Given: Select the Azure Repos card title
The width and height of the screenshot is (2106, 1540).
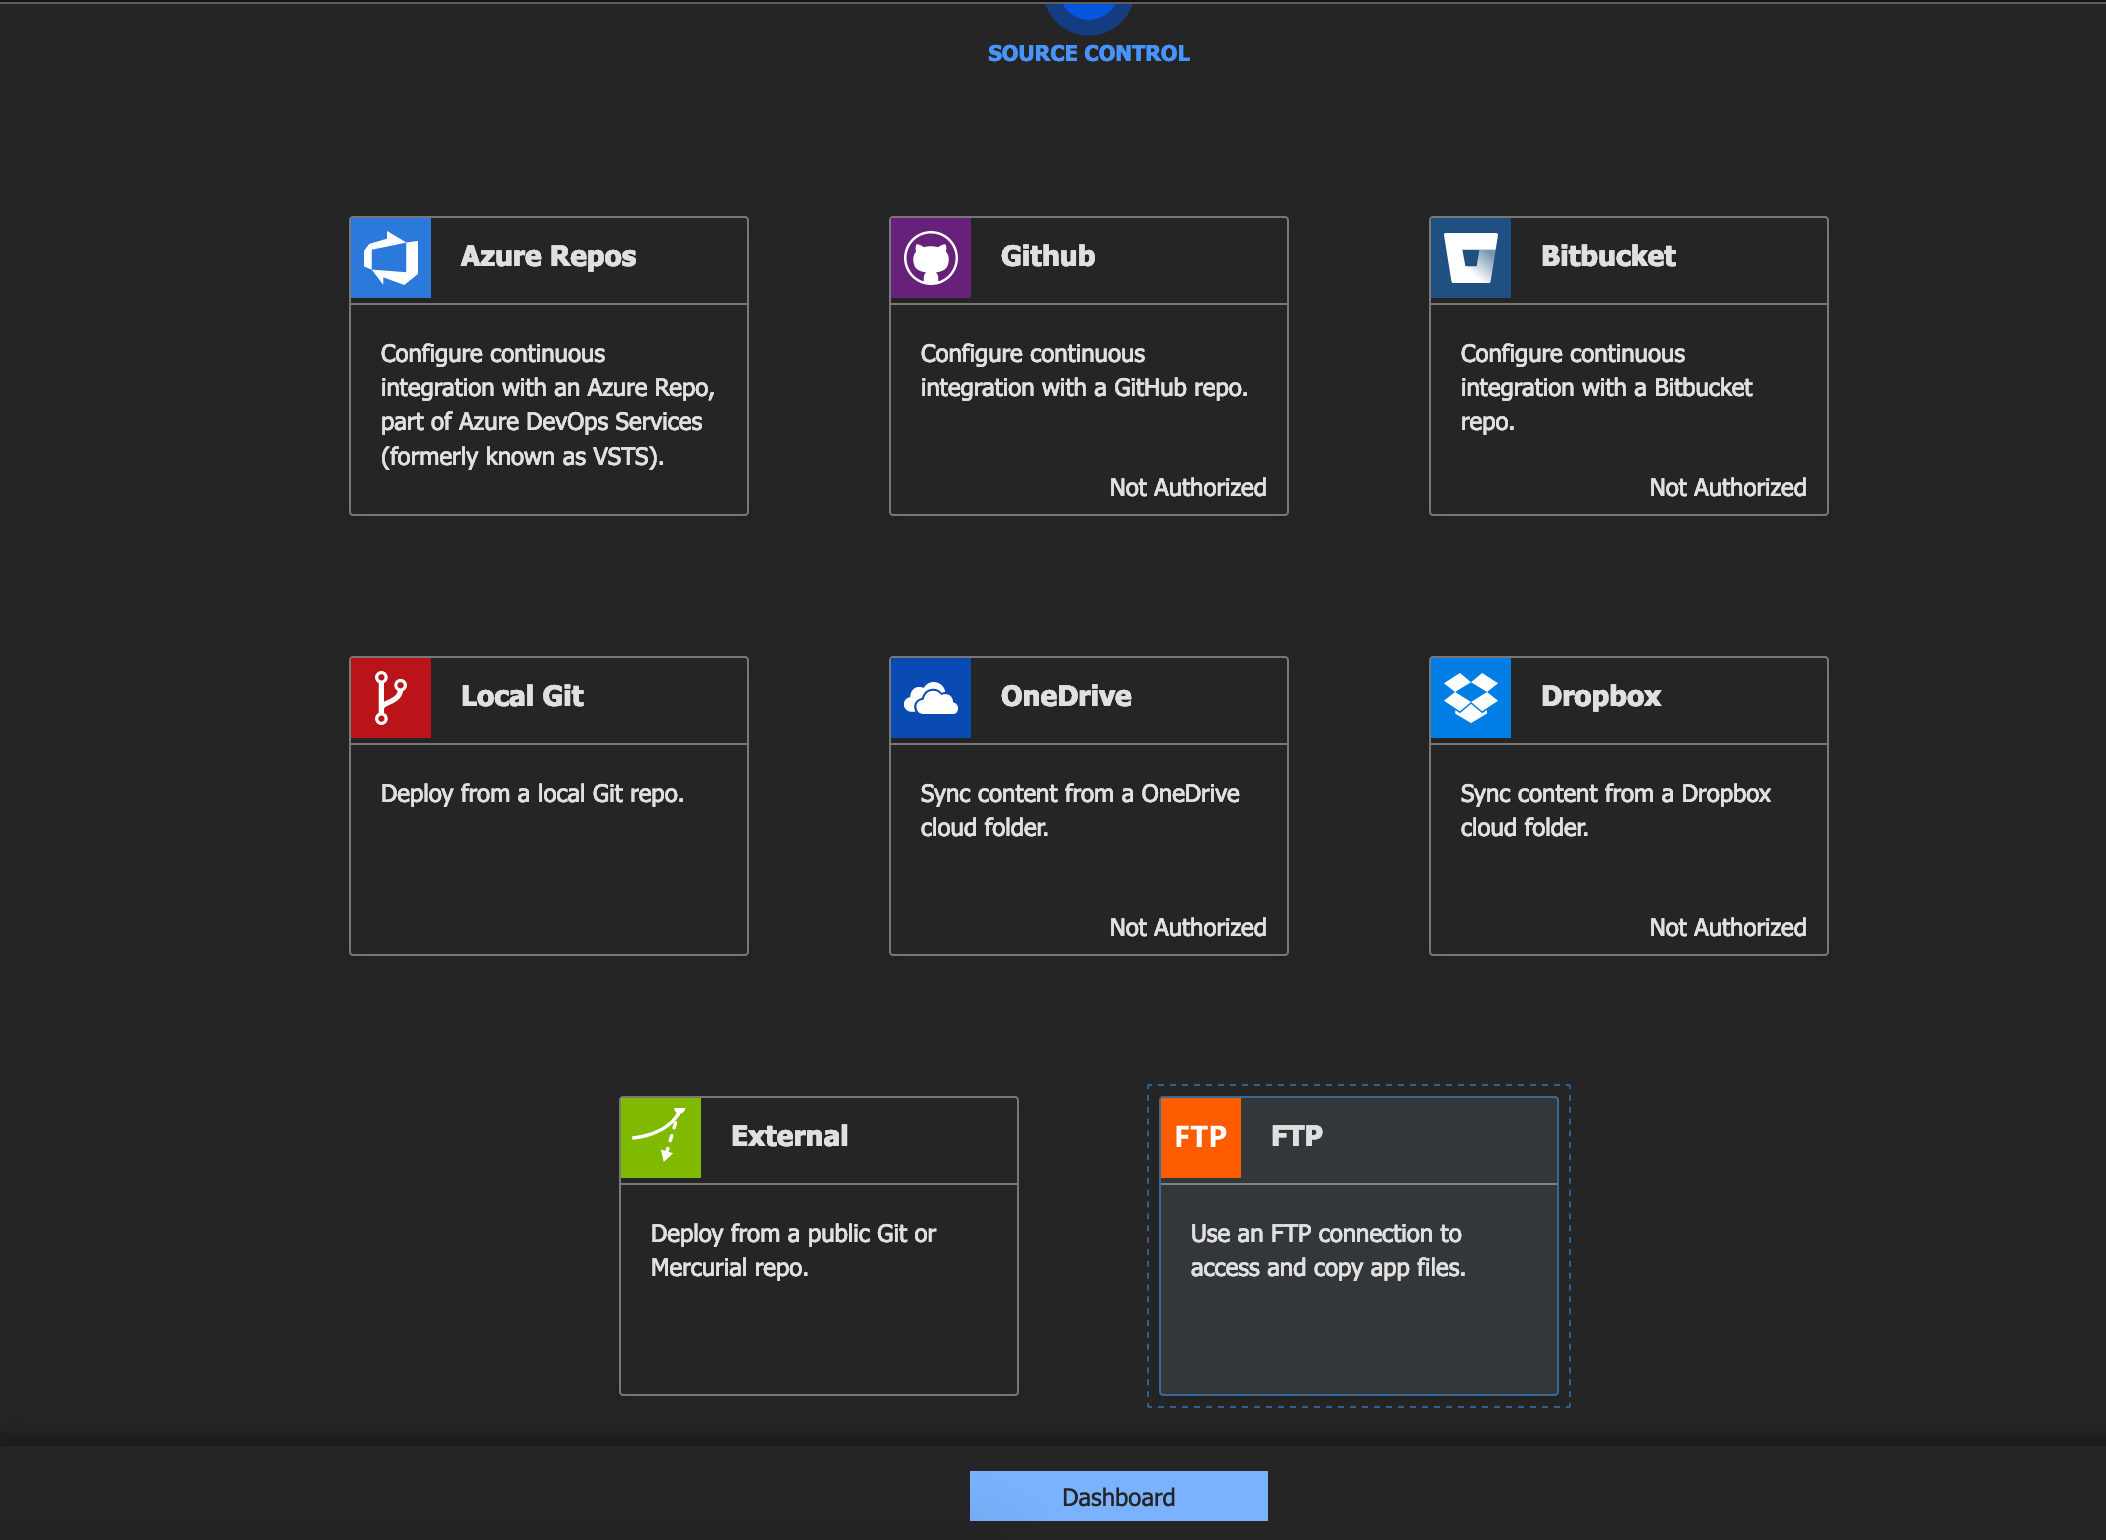Looking at the screenshot, I should click(x=548, y=256).
